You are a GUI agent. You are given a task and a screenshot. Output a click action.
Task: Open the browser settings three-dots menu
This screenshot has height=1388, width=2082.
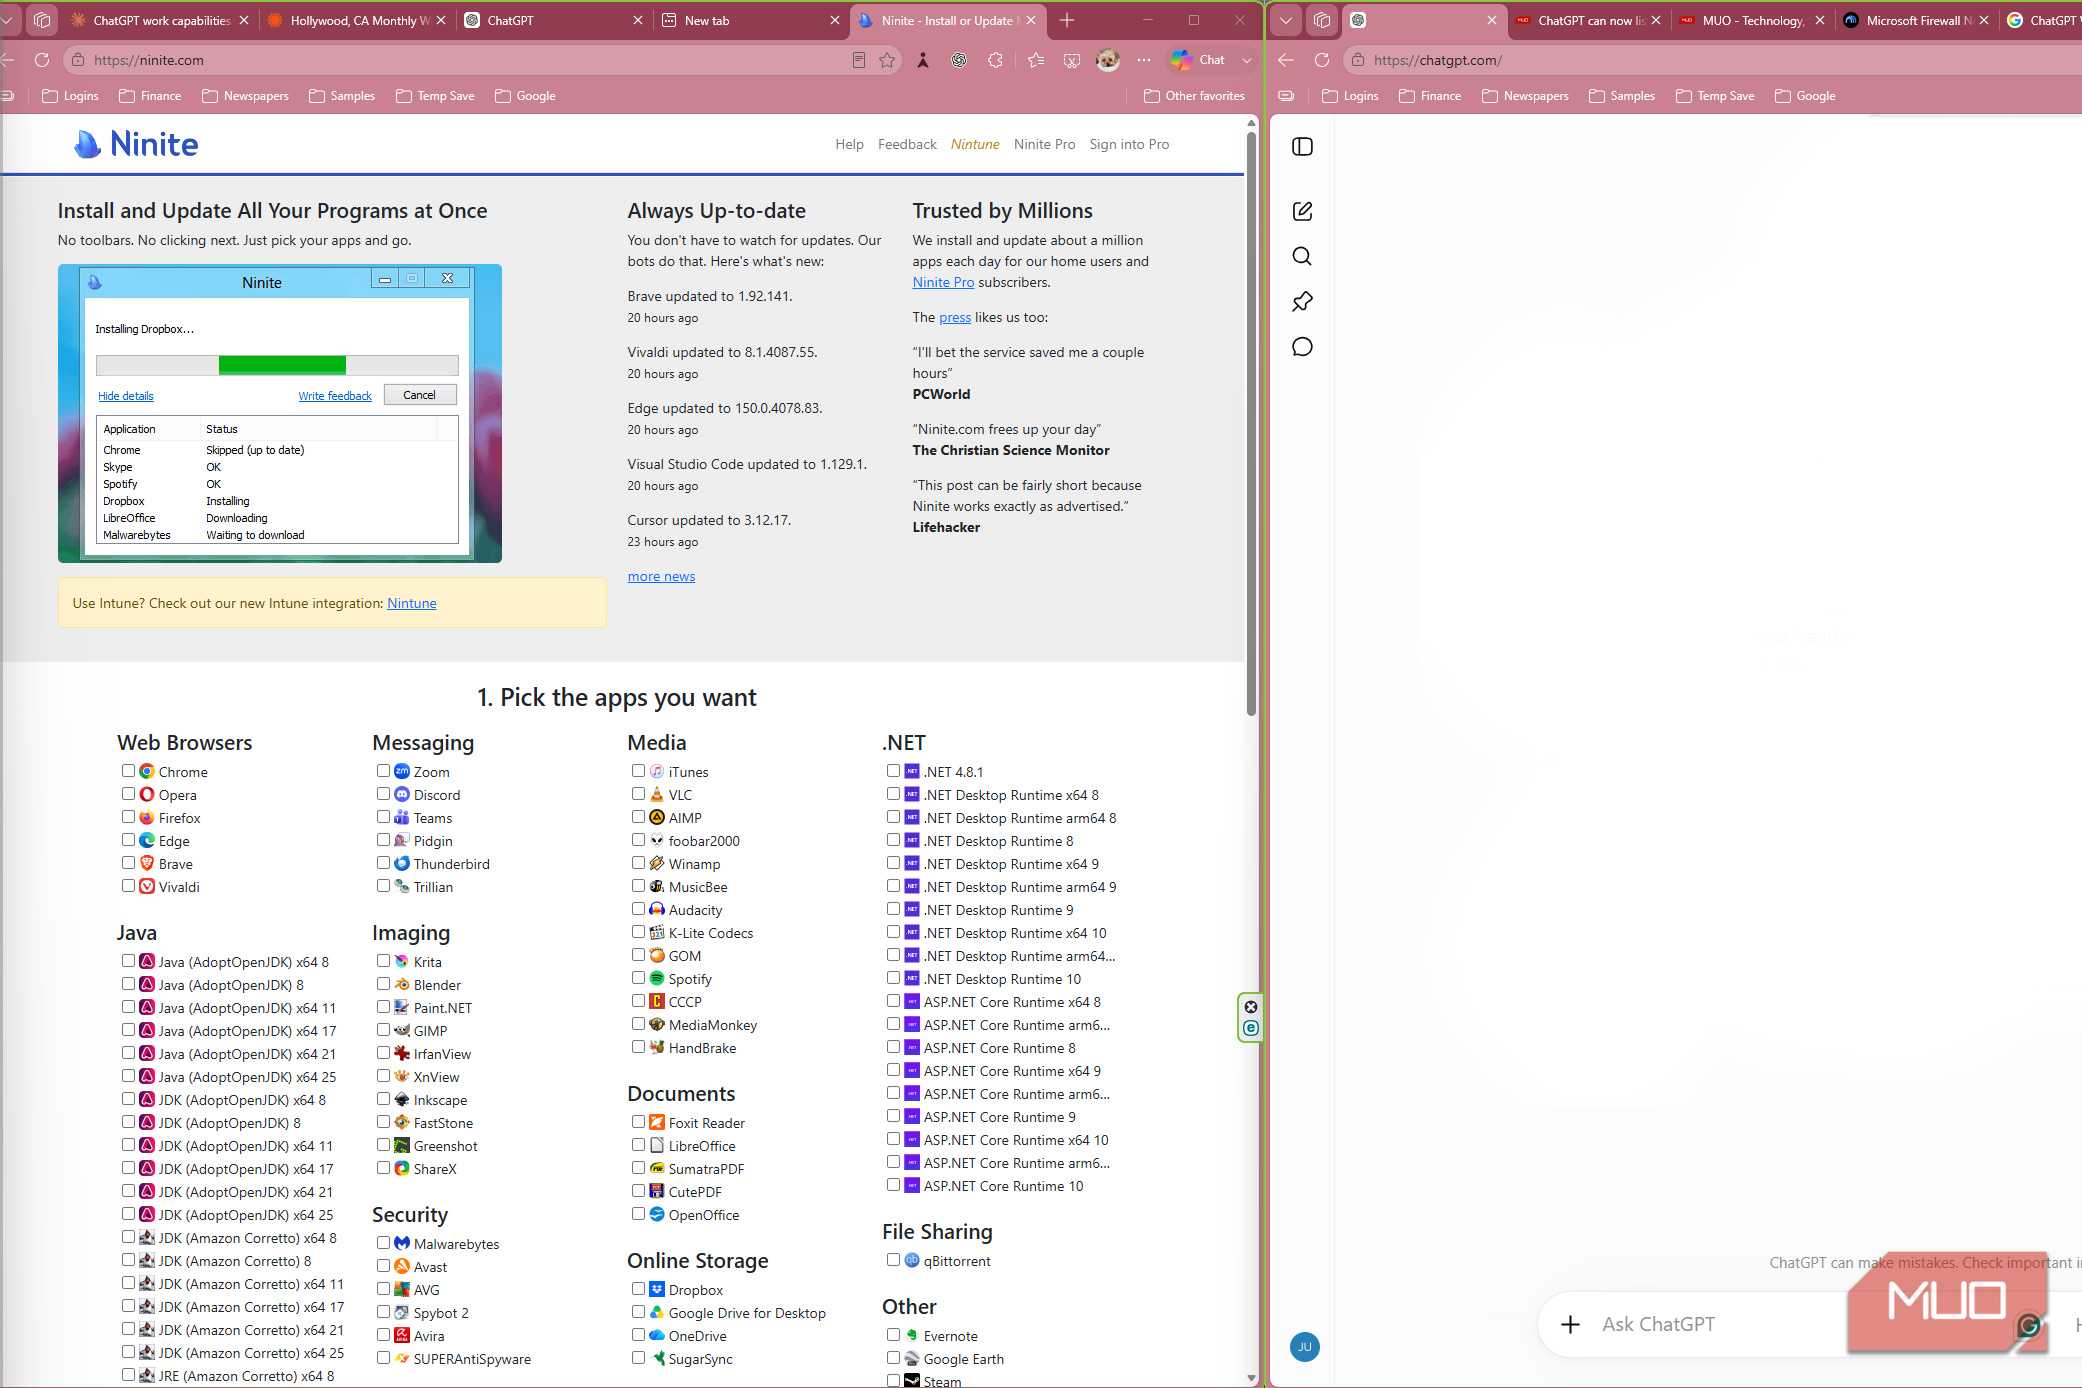1143,60
